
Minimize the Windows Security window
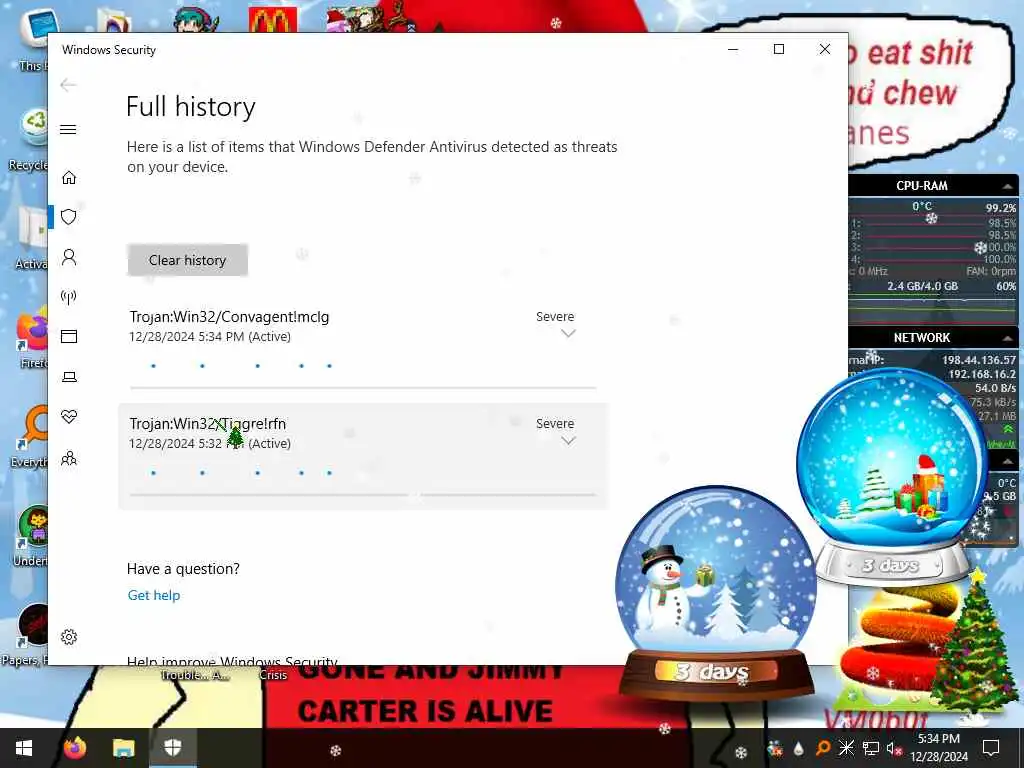[733, 49]
